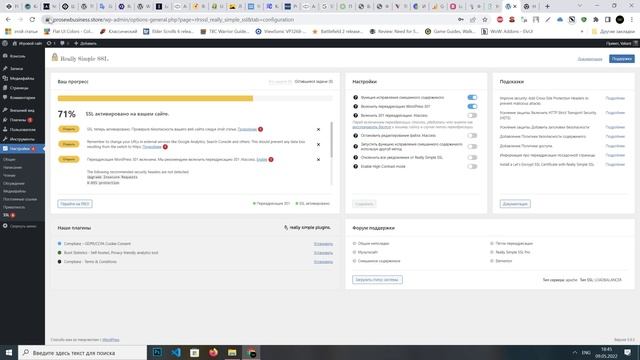Screen dimensions: 640x360
Task: Click the blue Поддержка button at top
Action: [x=622, y=59]
